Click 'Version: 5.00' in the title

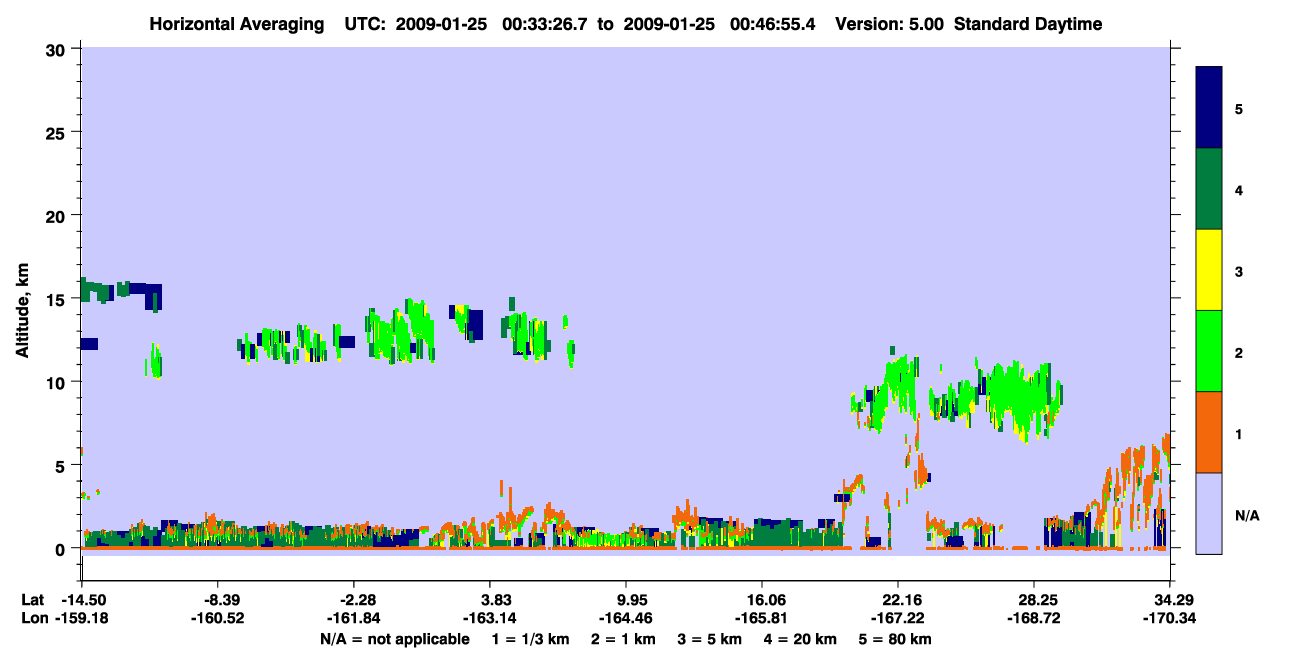(889, 24)
